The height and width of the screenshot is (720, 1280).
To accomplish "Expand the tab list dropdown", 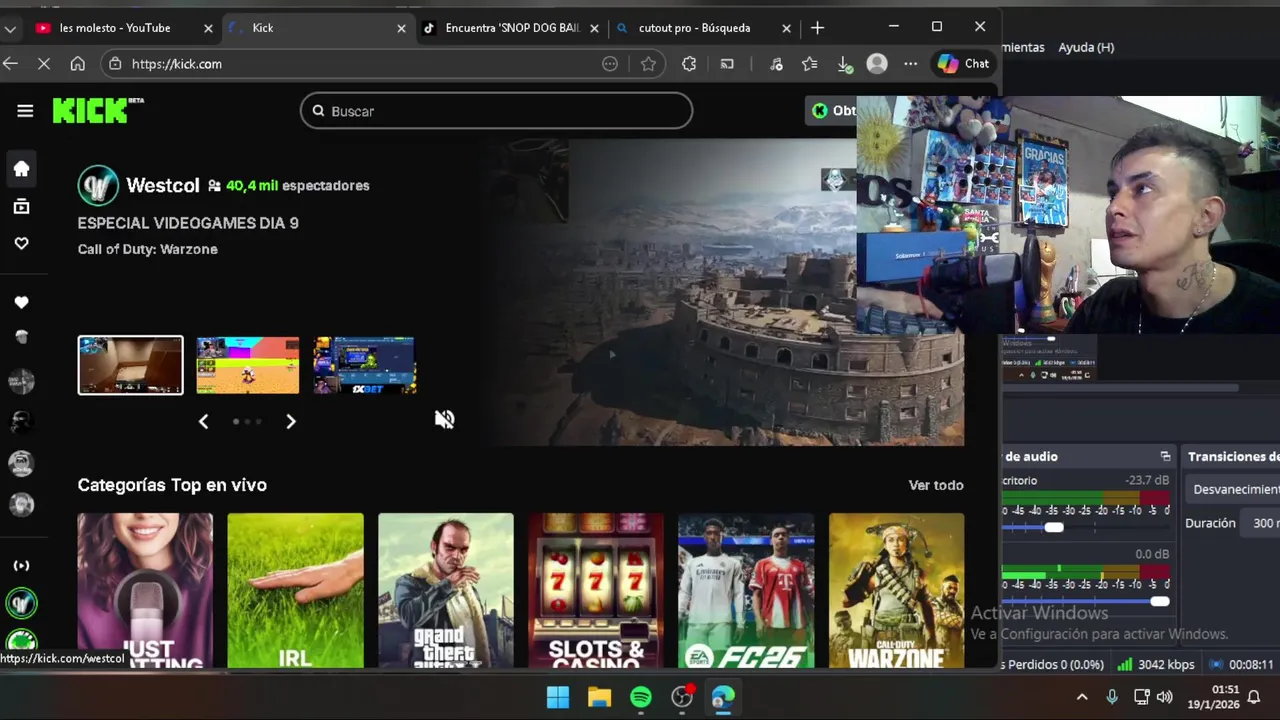I will (10, 28).
